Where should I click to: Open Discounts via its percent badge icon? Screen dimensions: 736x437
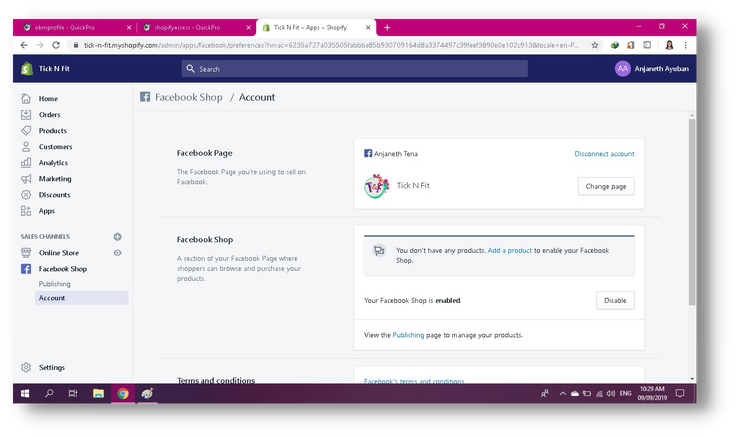tap(26, 195)
